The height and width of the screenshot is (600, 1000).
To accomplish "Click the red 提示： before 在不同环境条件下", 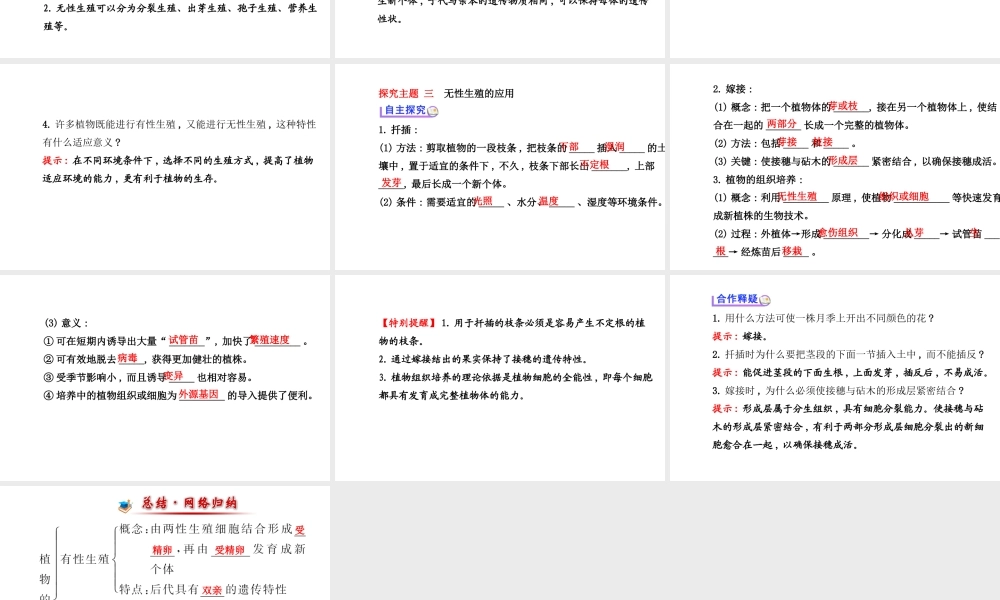I will (x=55, y=160).
